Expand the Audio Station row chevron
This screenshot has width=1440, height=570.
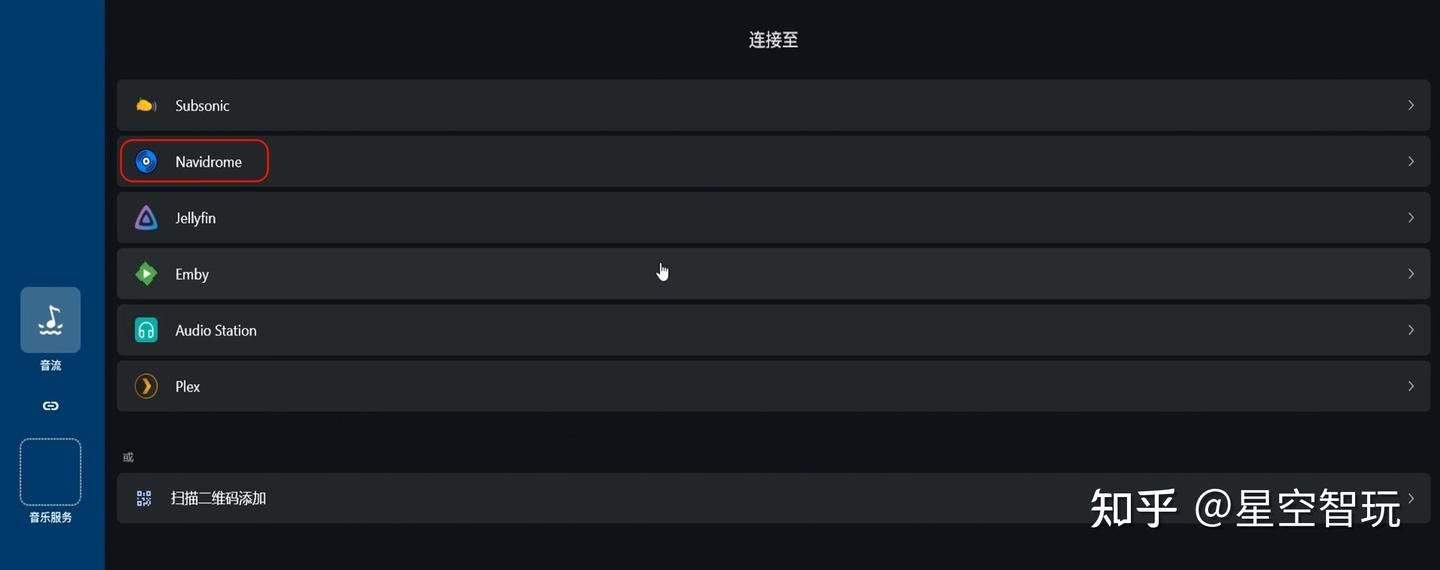coord(1411,330)
